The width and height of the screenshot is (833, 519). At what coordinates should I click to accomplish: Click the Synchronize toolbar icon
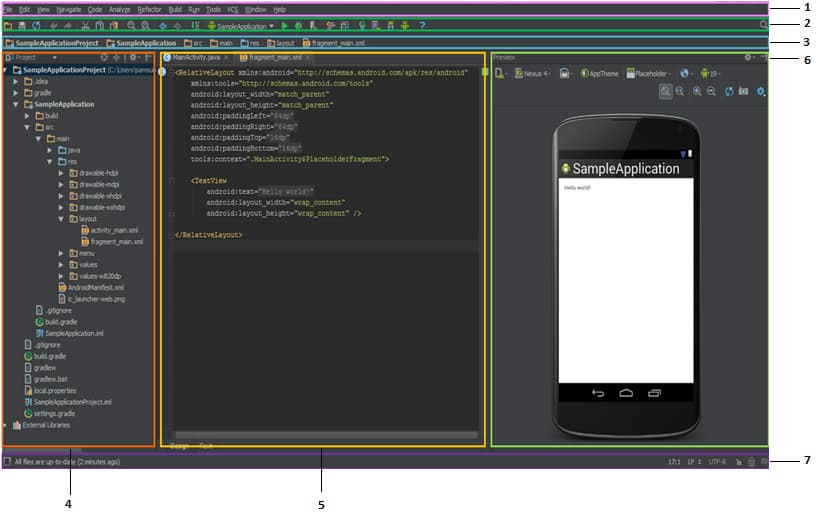(36, 25)
